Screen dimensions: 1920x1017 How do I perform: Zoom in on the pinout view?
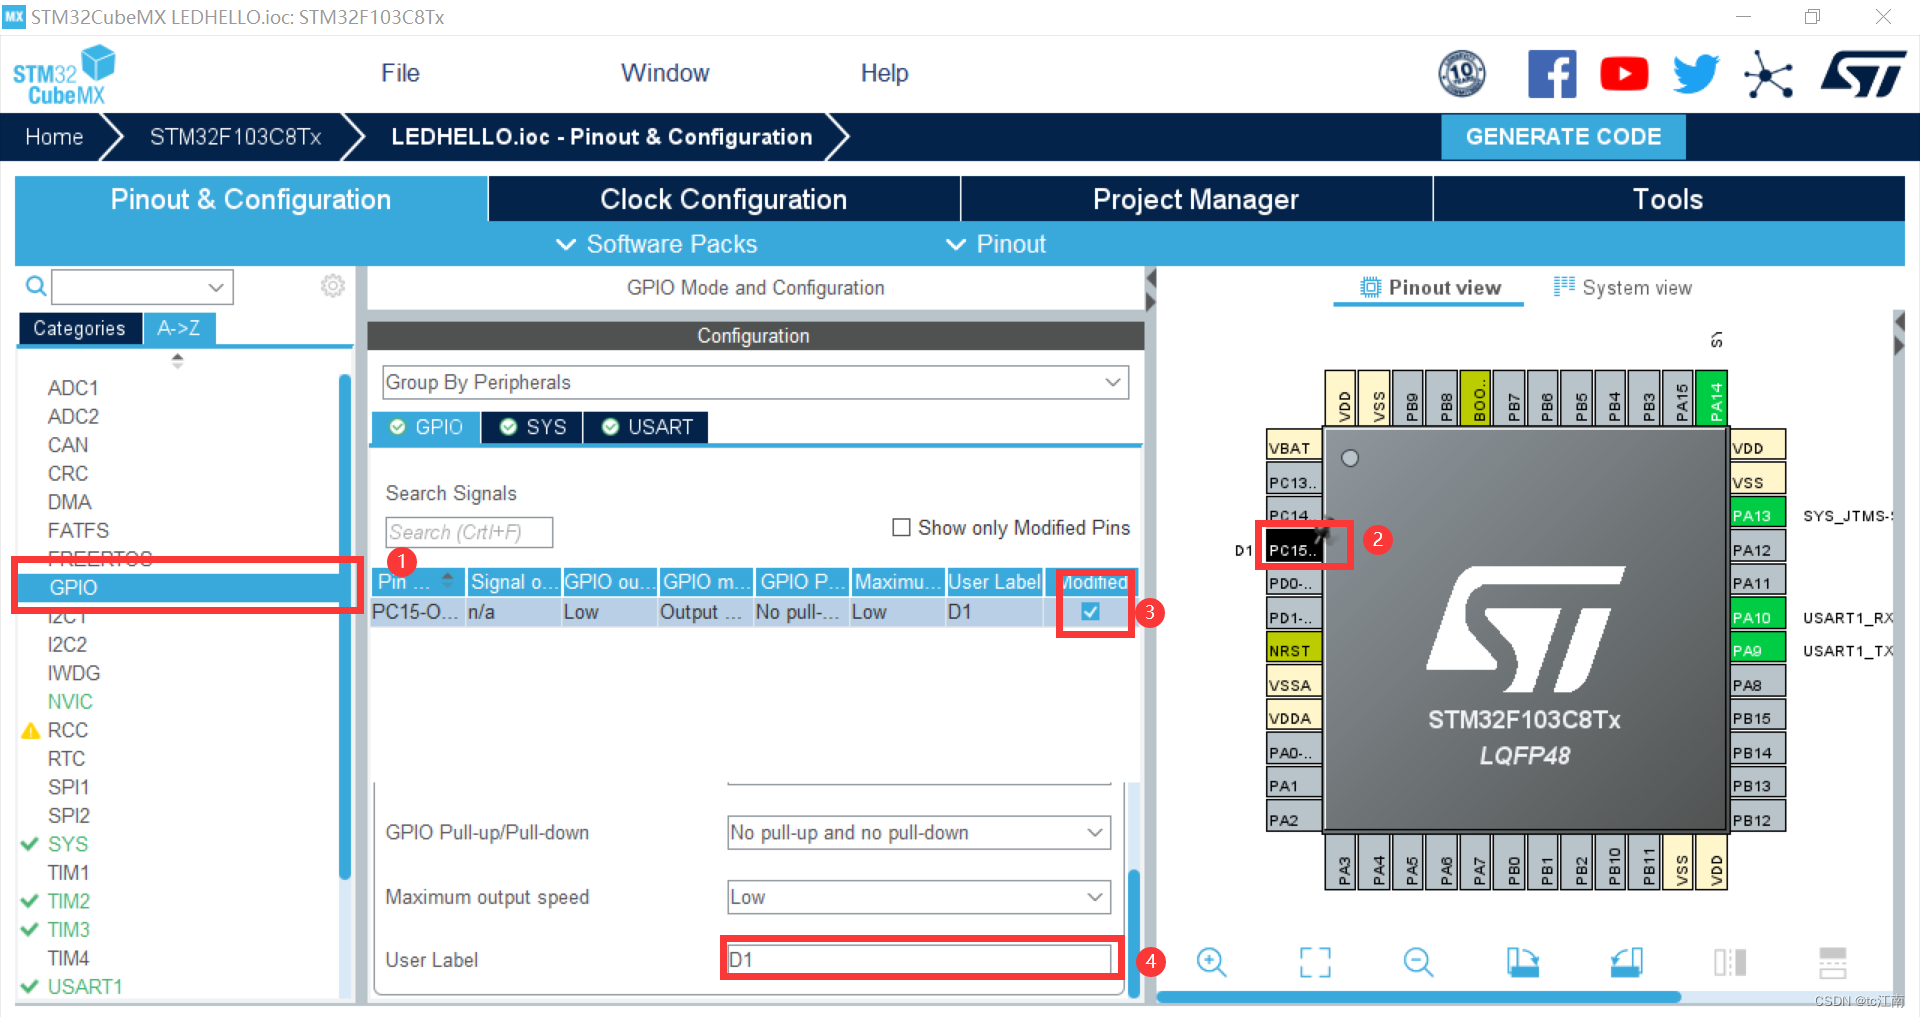coord(1211,962)
